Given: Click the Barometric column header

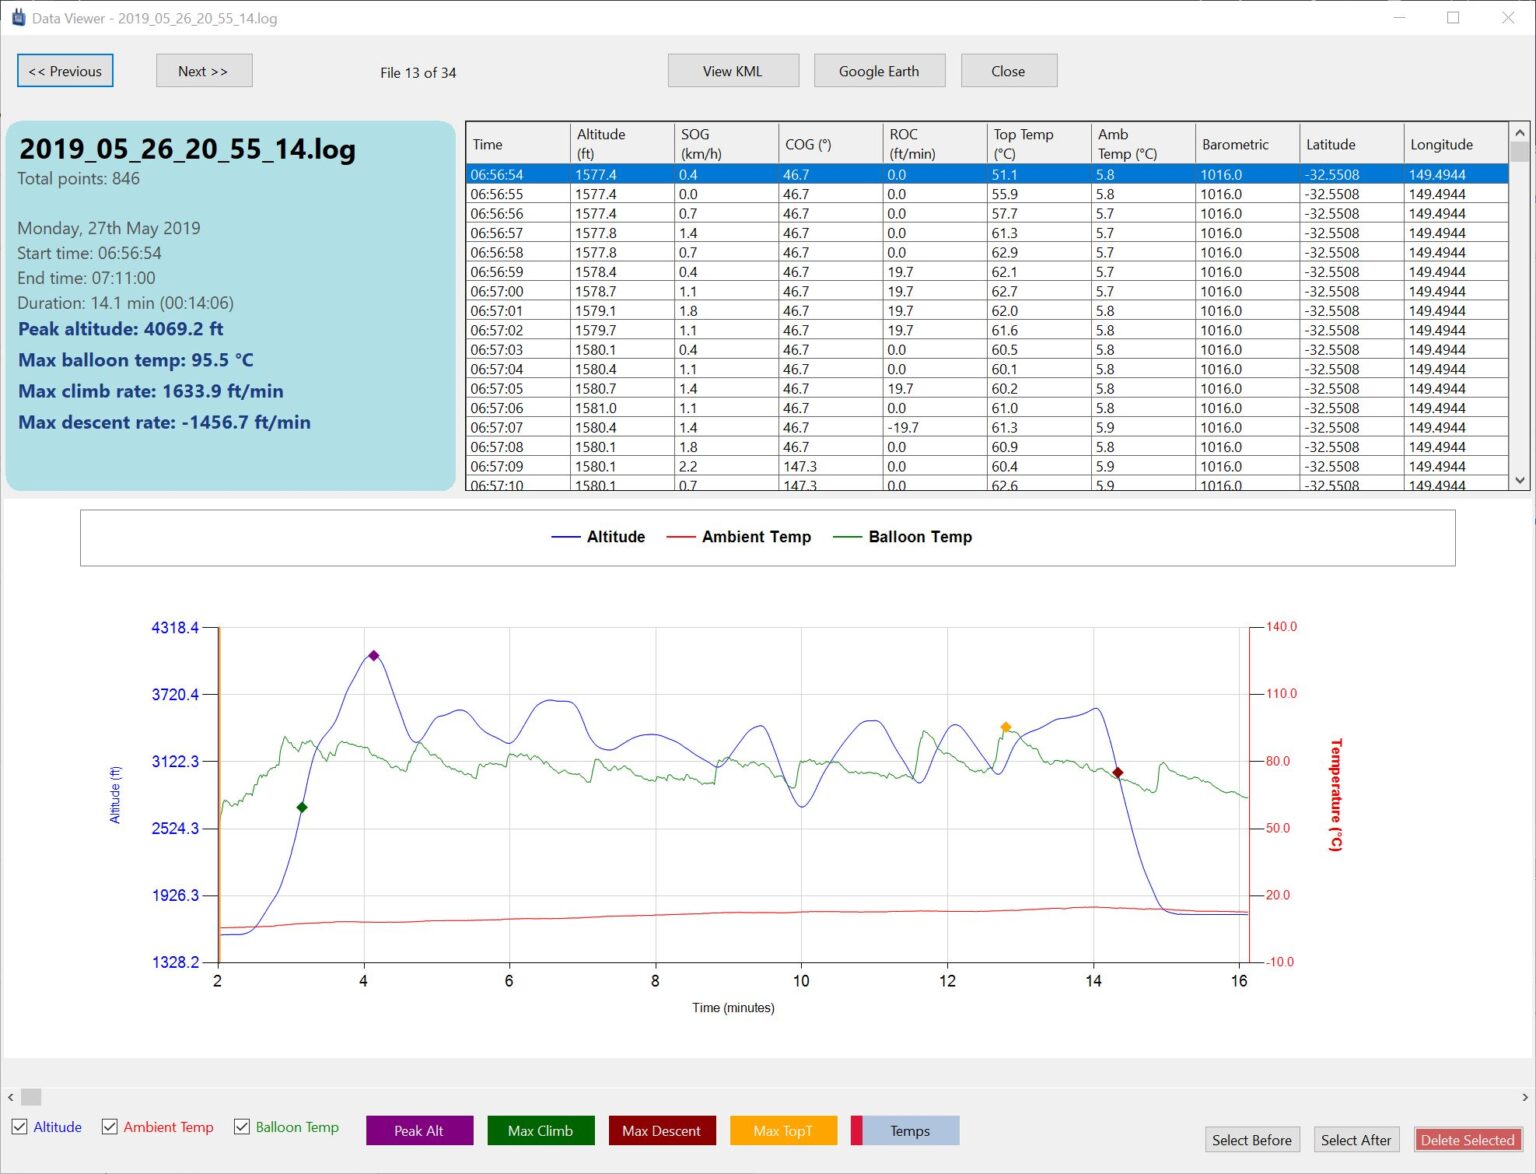Looking at the screenshot, I should (x=1246, y=144).
